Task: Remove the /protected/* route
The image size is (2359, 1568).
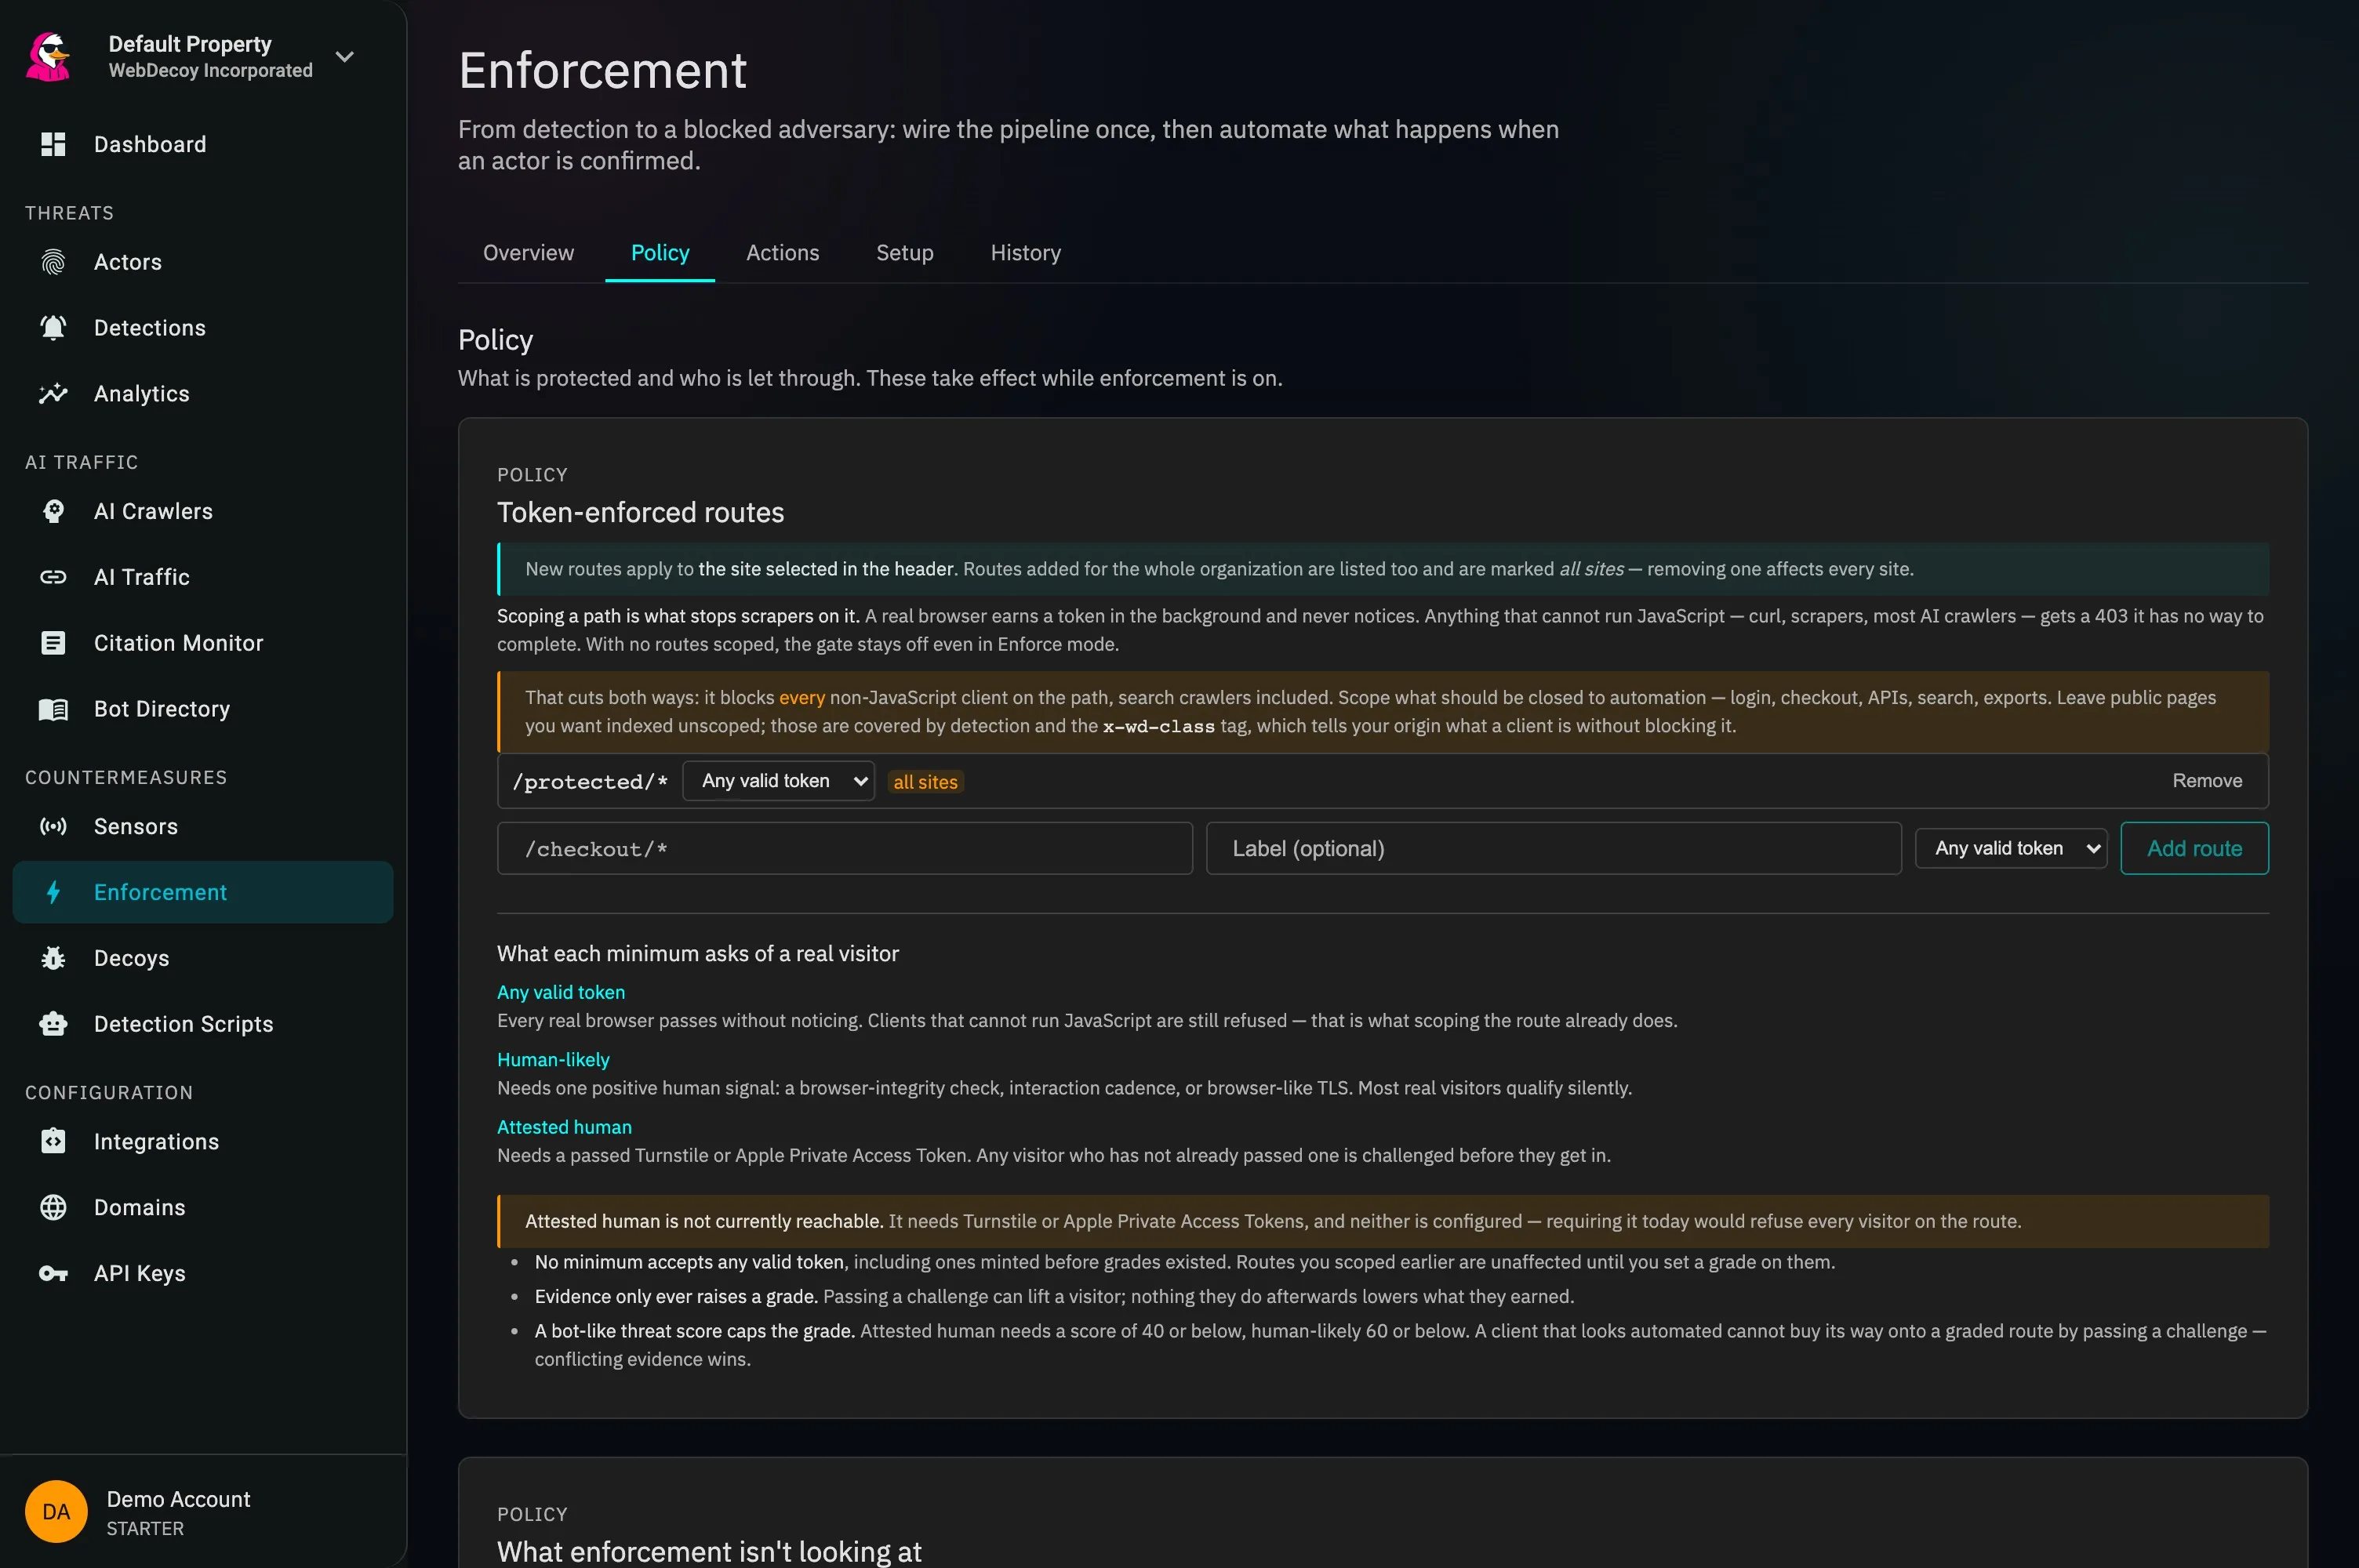Action: 2206,780
